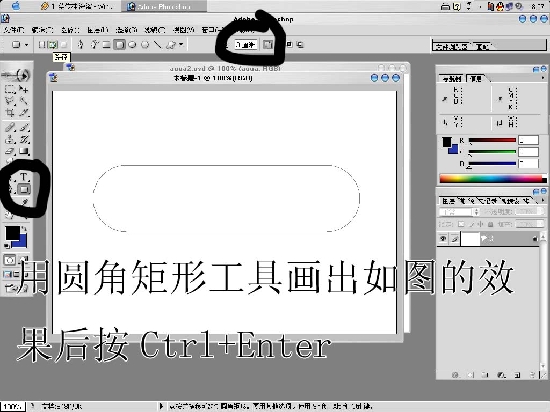Toggle the layer visibility eye icon

443,239
